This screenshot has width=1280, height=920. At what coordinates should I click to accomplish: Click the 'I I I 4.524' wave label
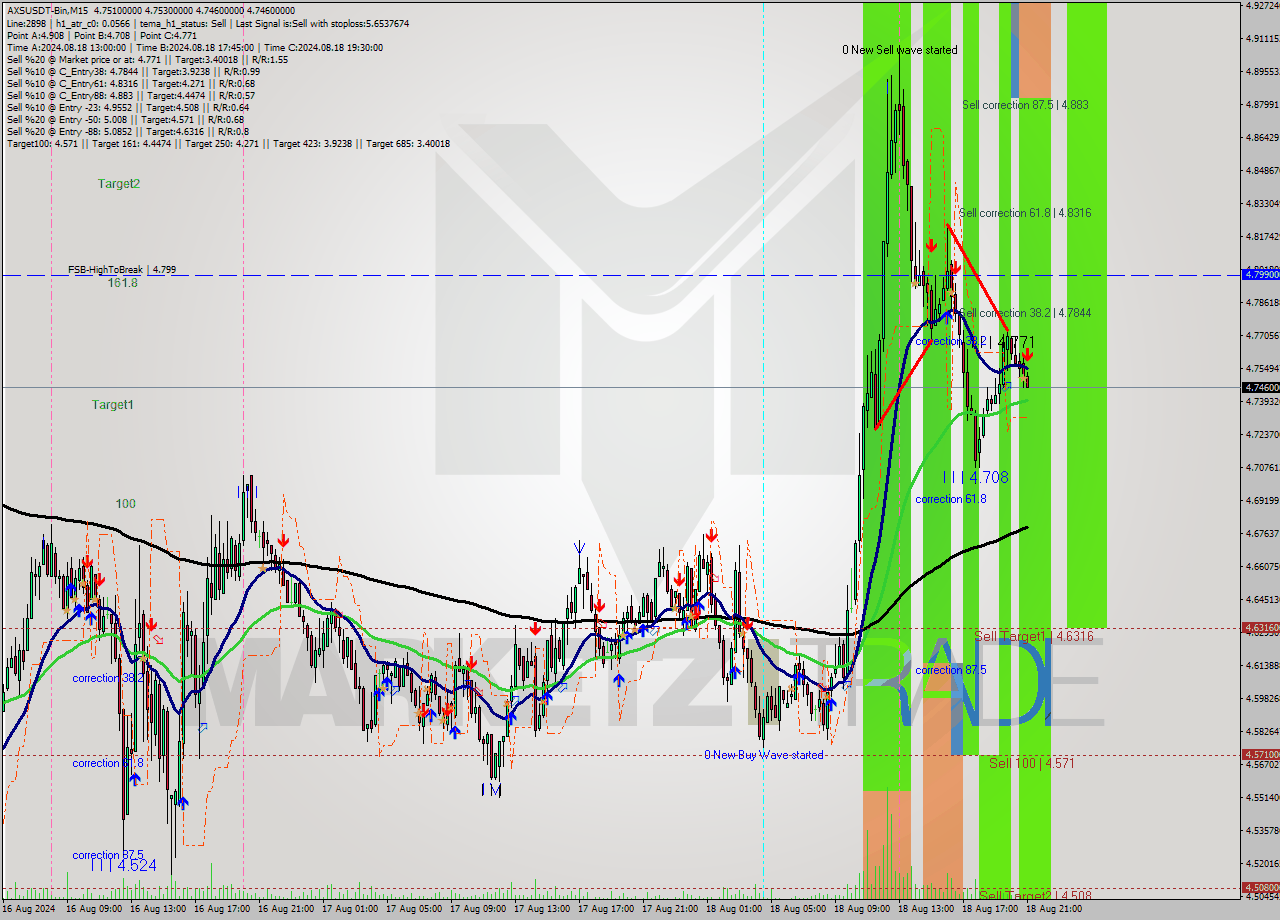[123, 866]
